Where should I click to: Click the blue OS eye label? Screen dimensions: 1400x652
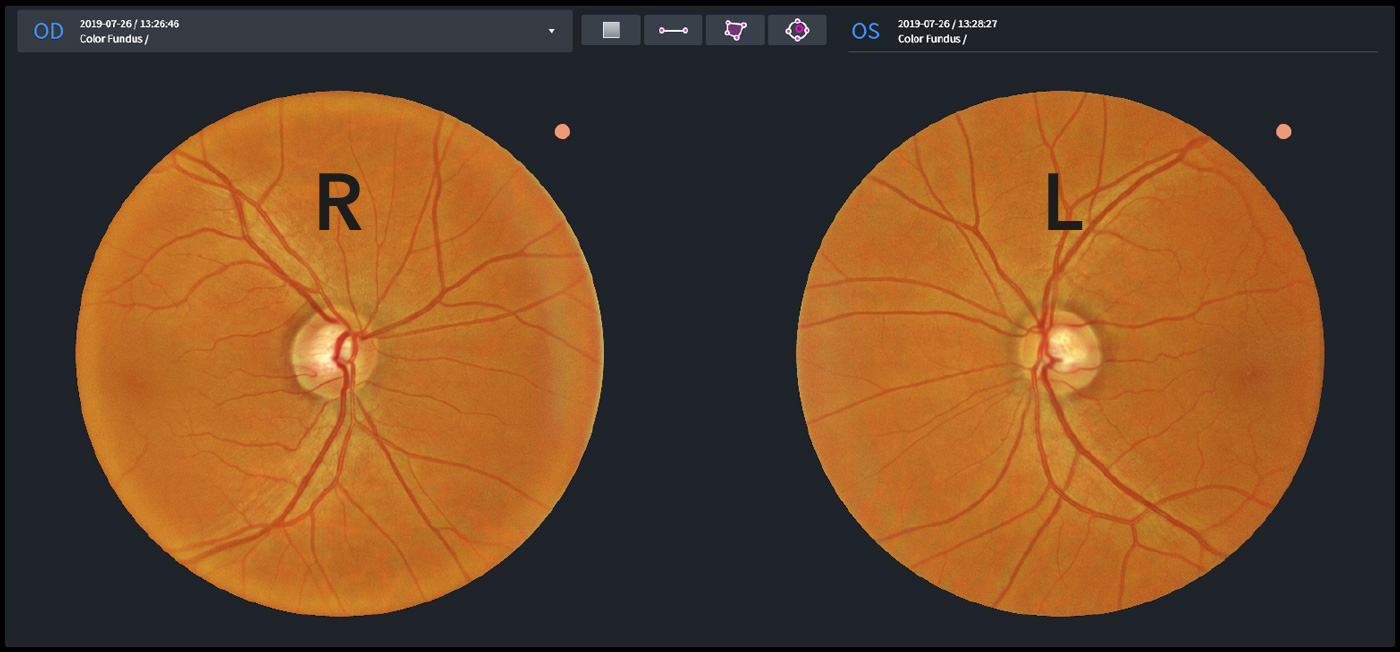coord(865,31)
